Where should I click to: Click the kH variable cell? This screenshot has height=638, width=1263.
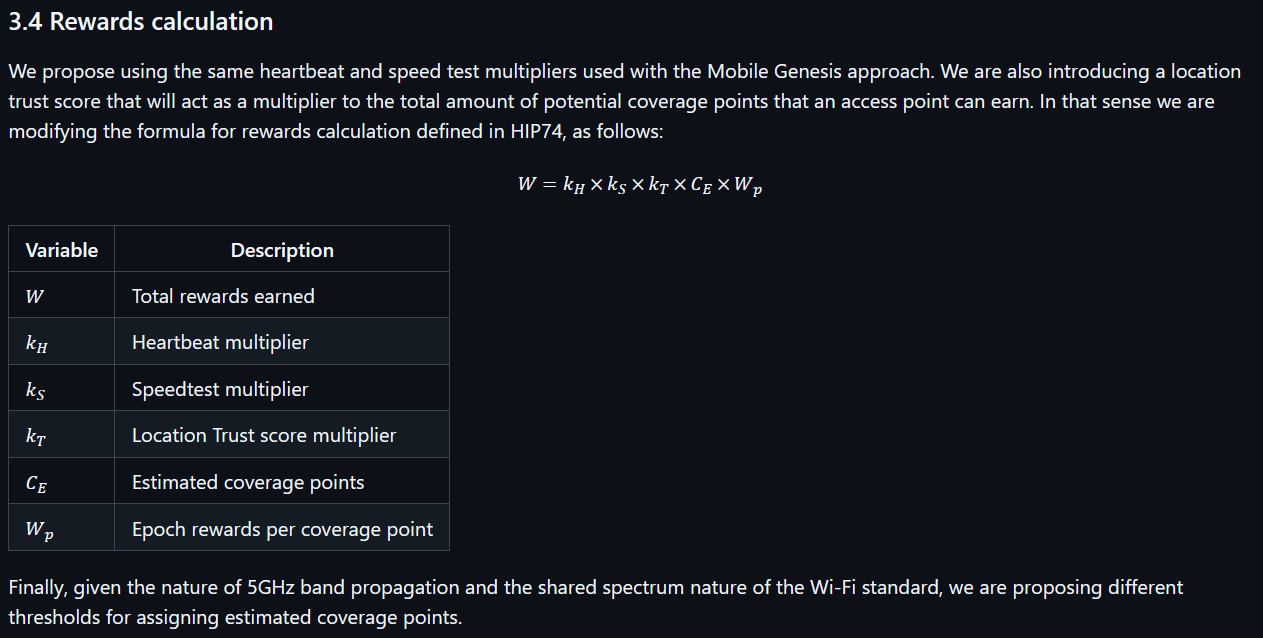[x=62, y=342]
